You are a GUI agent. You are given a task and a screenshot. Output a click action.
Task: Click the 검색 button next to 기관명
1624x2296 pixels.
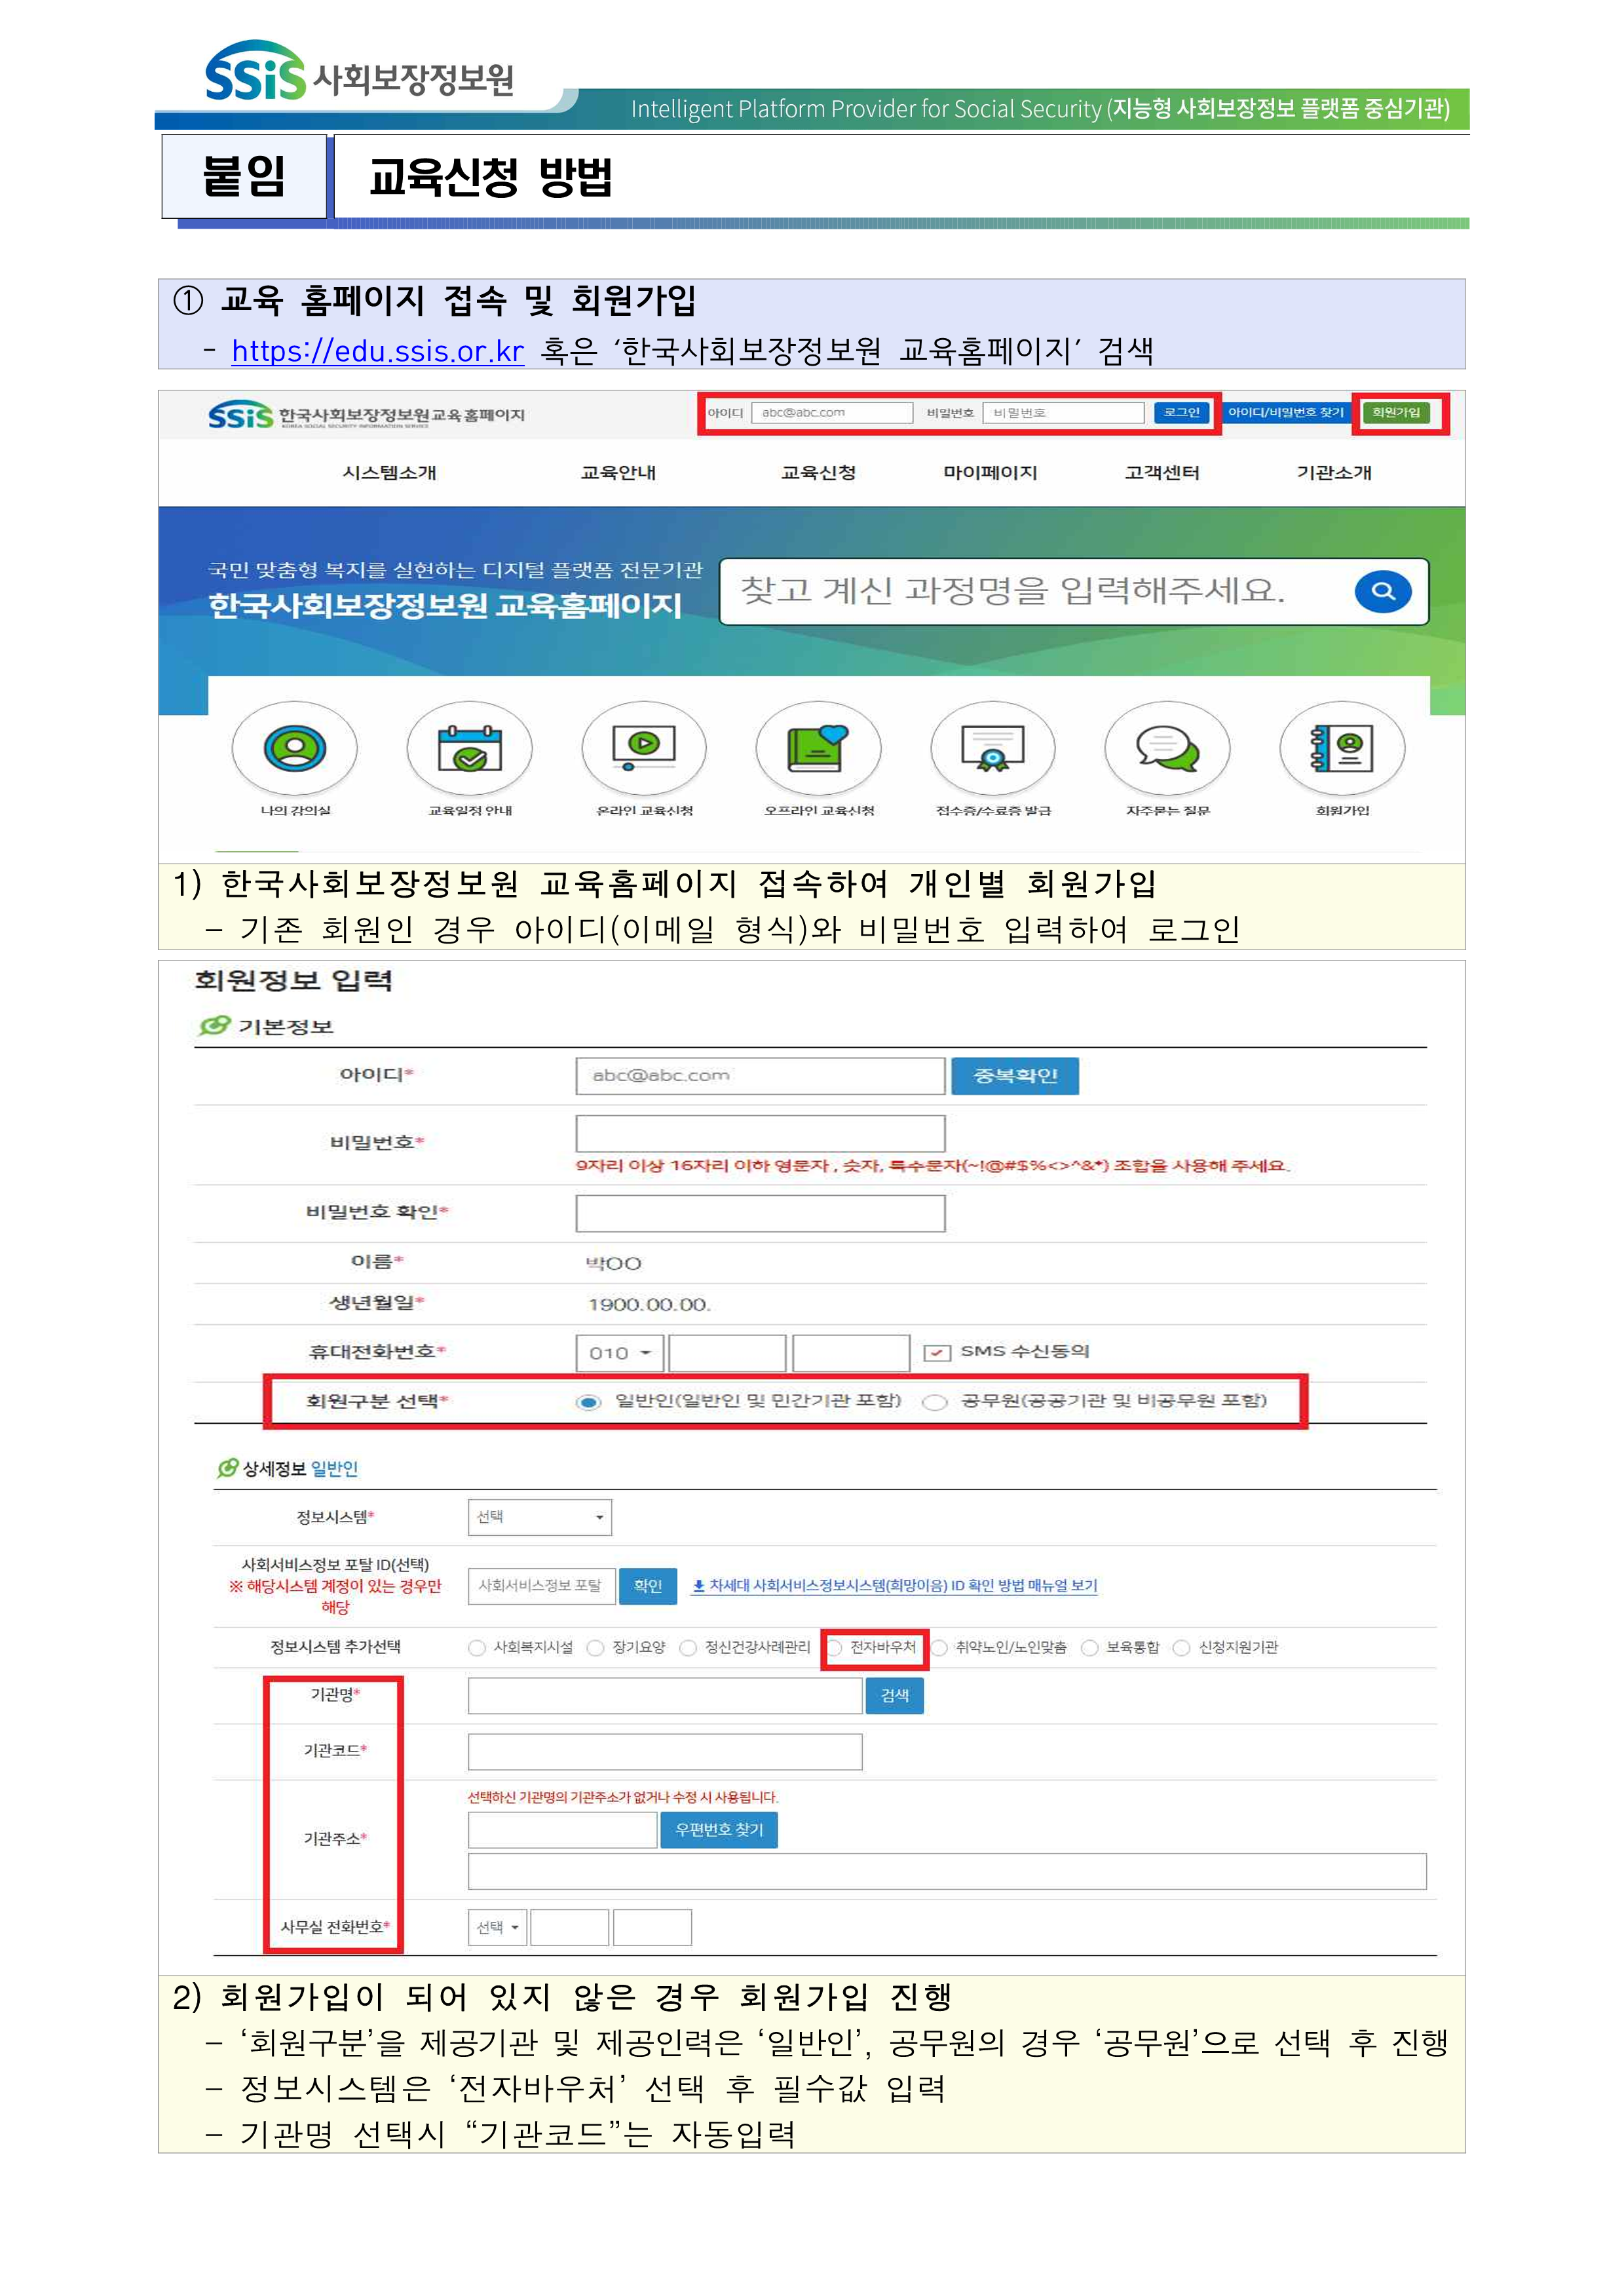pos(895,1696)
